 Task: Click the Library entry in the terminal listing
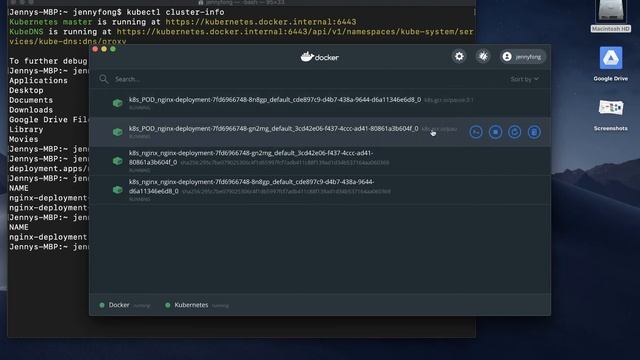coord(26,129)
